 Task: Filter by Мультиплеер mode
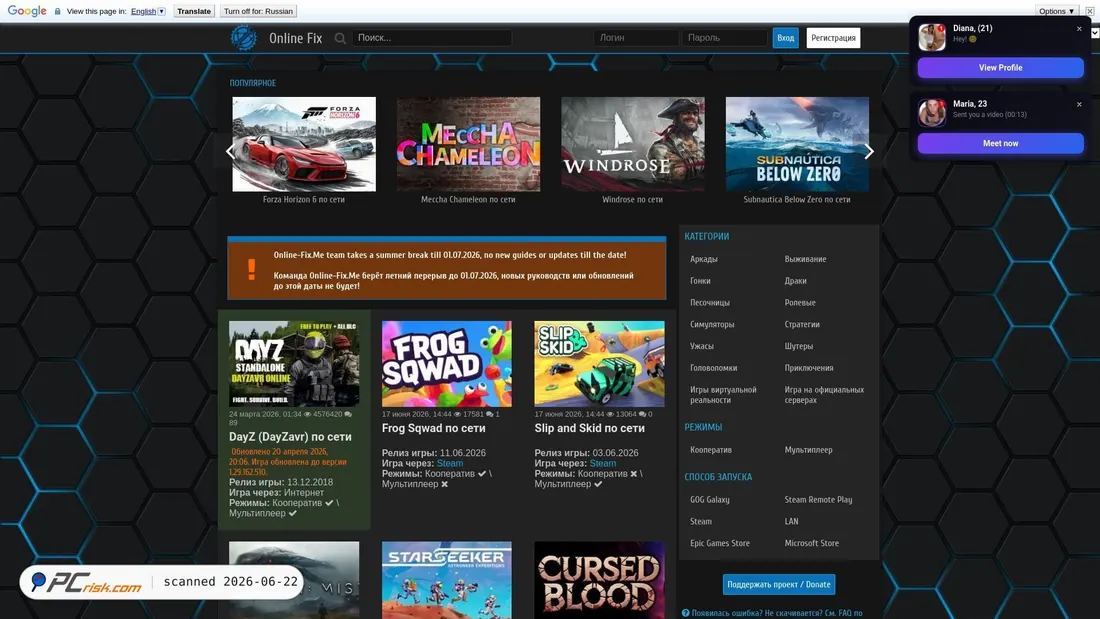pos(808,450)
